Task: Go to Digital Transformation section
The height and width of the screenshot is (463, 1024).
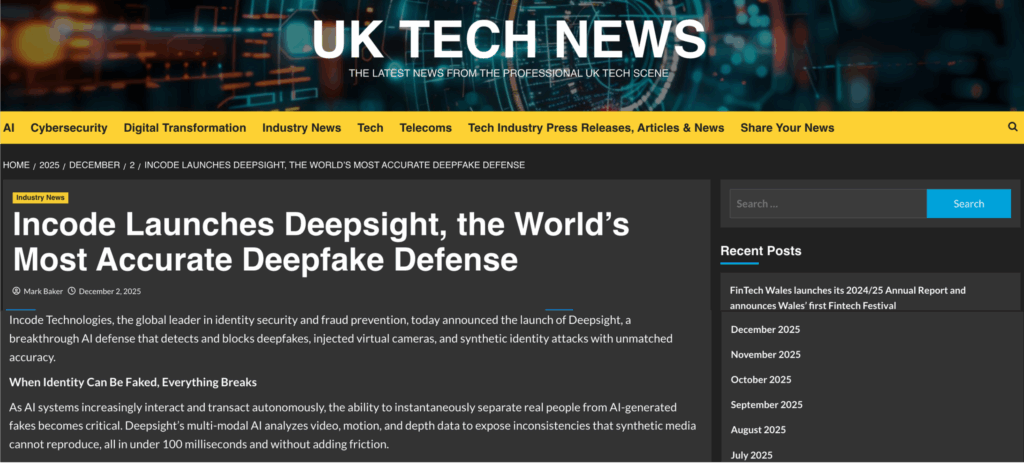Action: tap(185, 128)
